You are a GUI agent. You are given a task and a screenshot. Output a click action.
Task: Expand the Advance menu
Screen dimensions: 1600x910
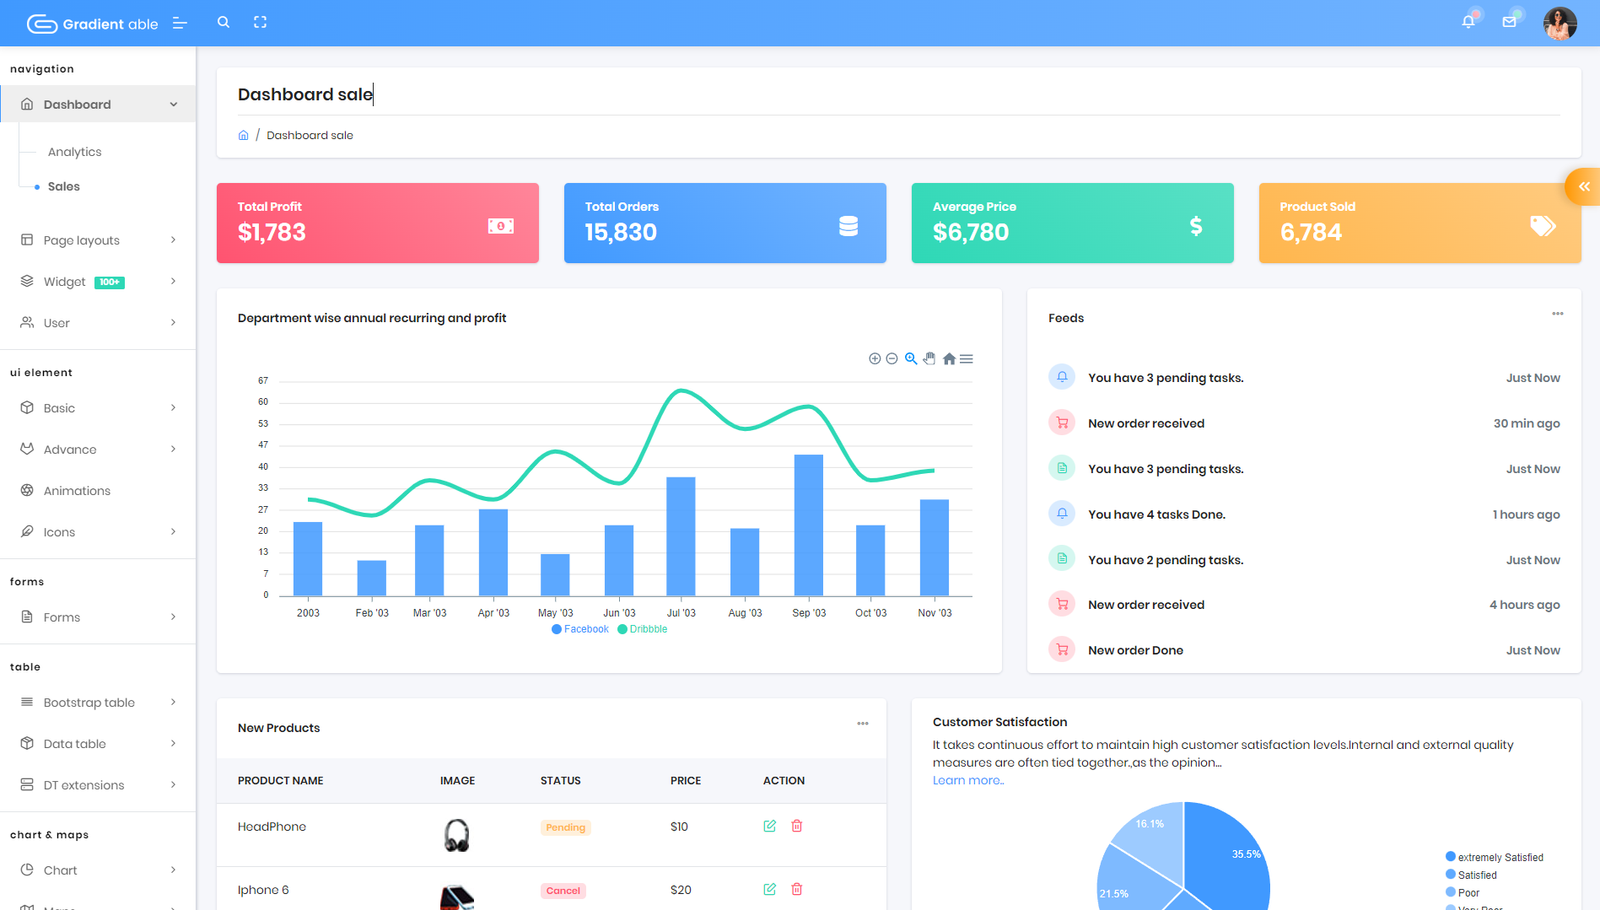tap(98, 449)
